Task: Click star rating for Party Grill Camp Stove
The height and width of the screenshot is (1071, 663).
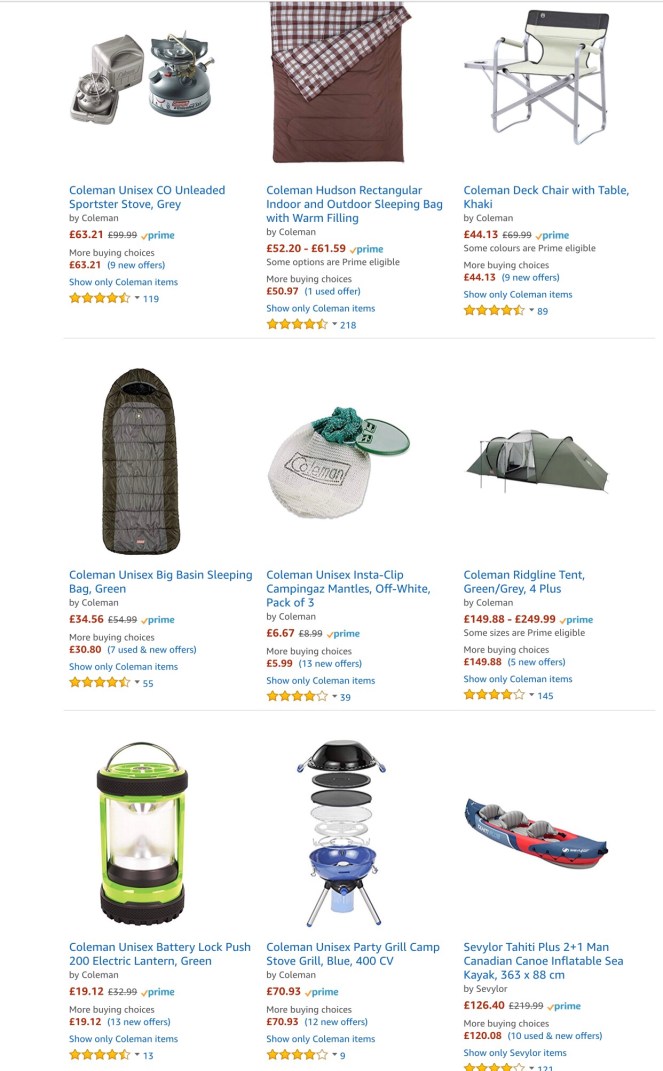Action: [x=296, y=1055]
